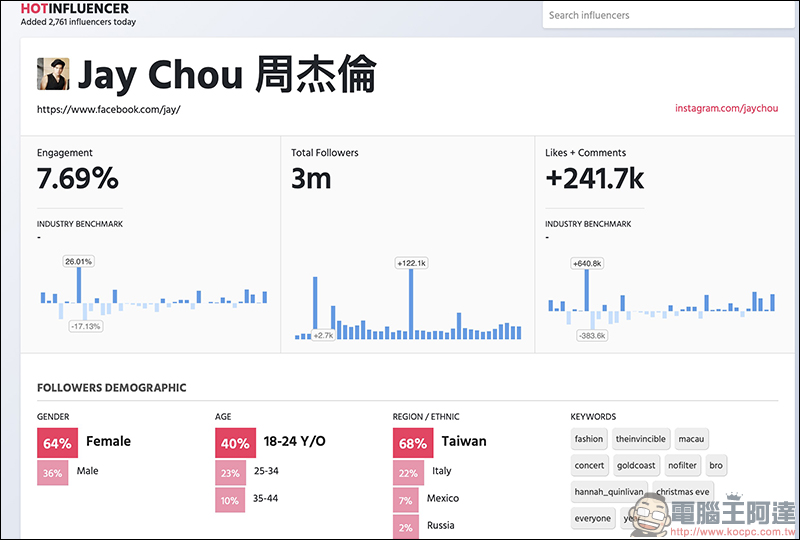Click the Female gender label
800x540 pixels.
[108, 441]
